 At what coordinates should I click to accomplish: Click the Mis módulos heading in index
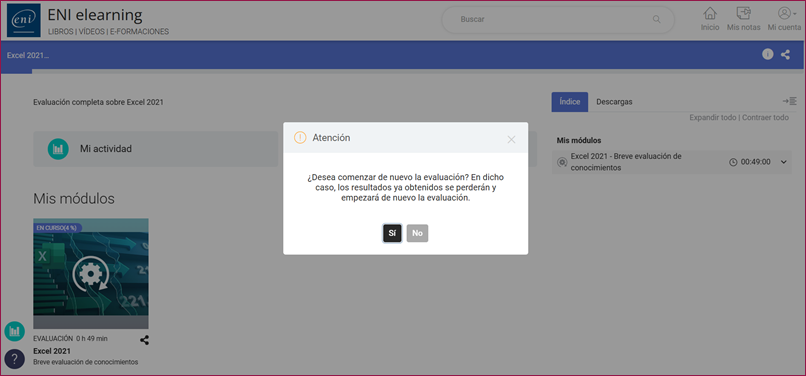click(x=579, y=140)
